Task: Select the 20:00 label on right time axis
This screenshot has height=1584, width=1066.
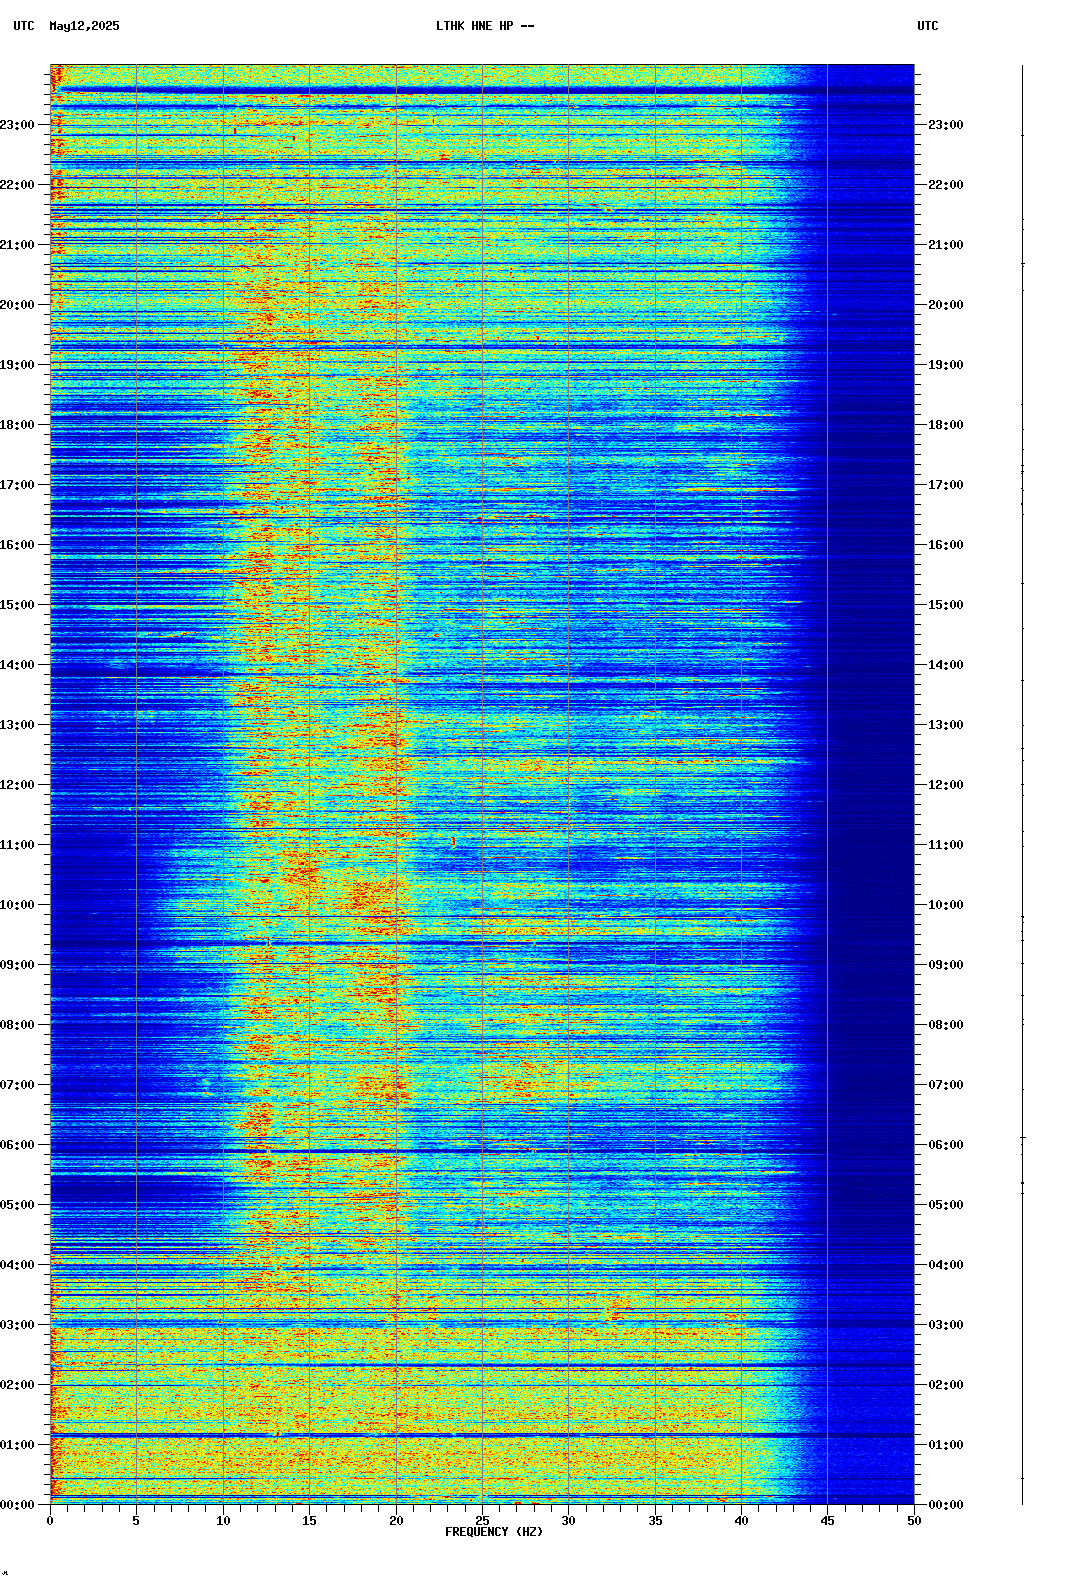Action: (946, 305)
